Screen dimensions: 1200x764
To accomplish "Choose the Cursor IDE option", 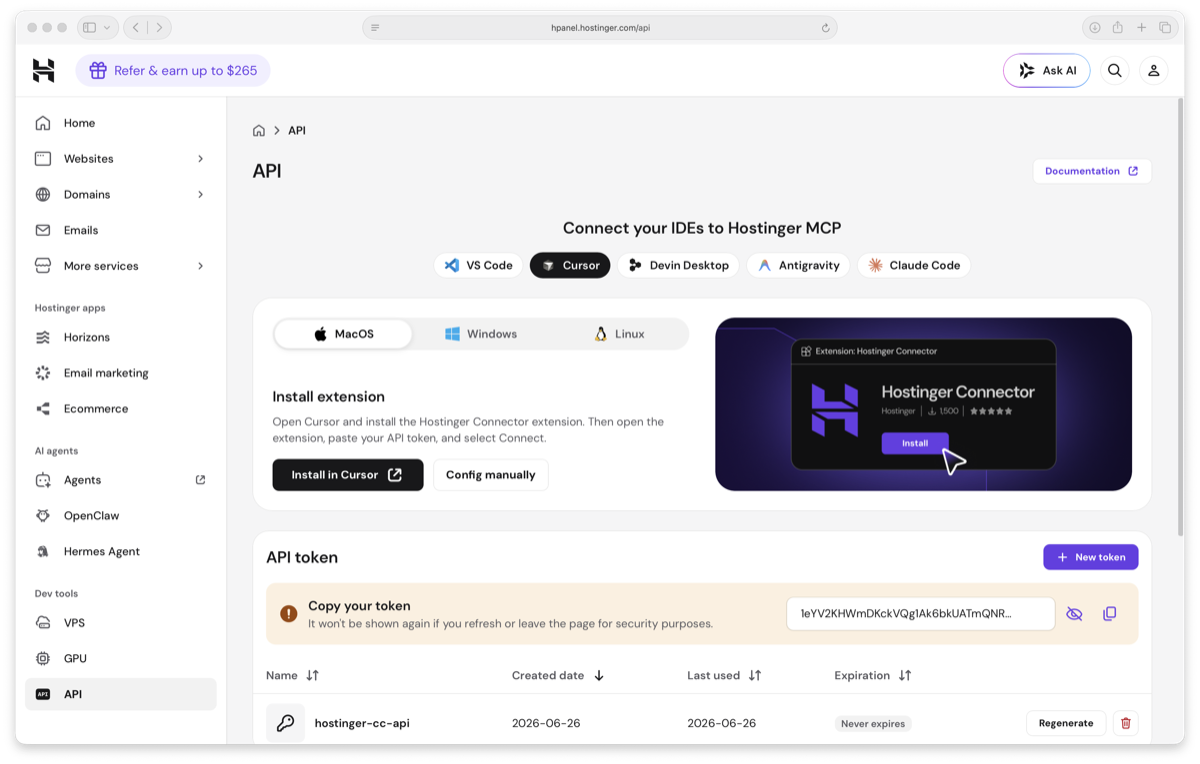I will click(x=570, y=265).
